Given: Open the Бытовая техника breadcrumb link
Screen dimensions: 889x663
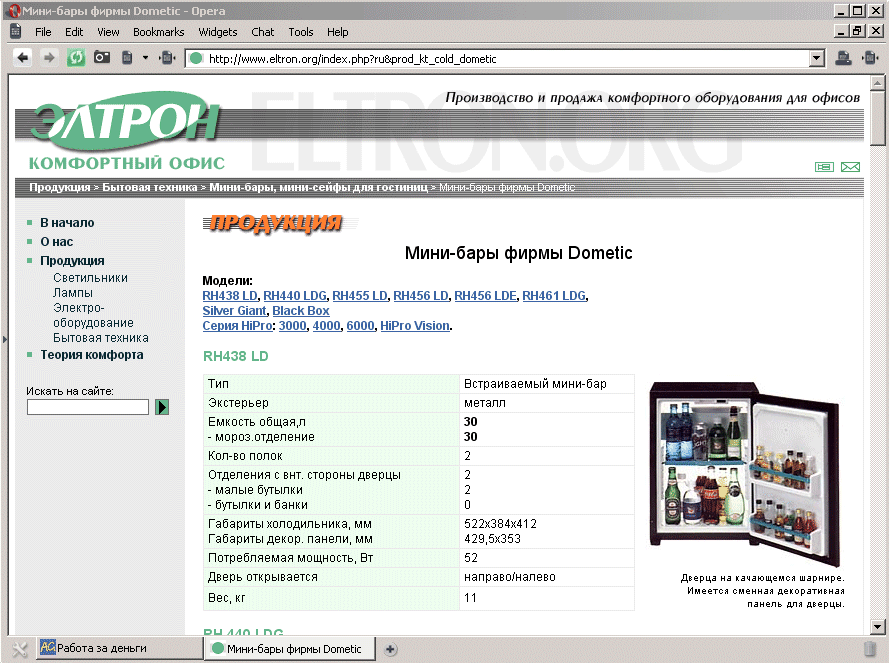Looking at the screenshot, I should 150,187.
